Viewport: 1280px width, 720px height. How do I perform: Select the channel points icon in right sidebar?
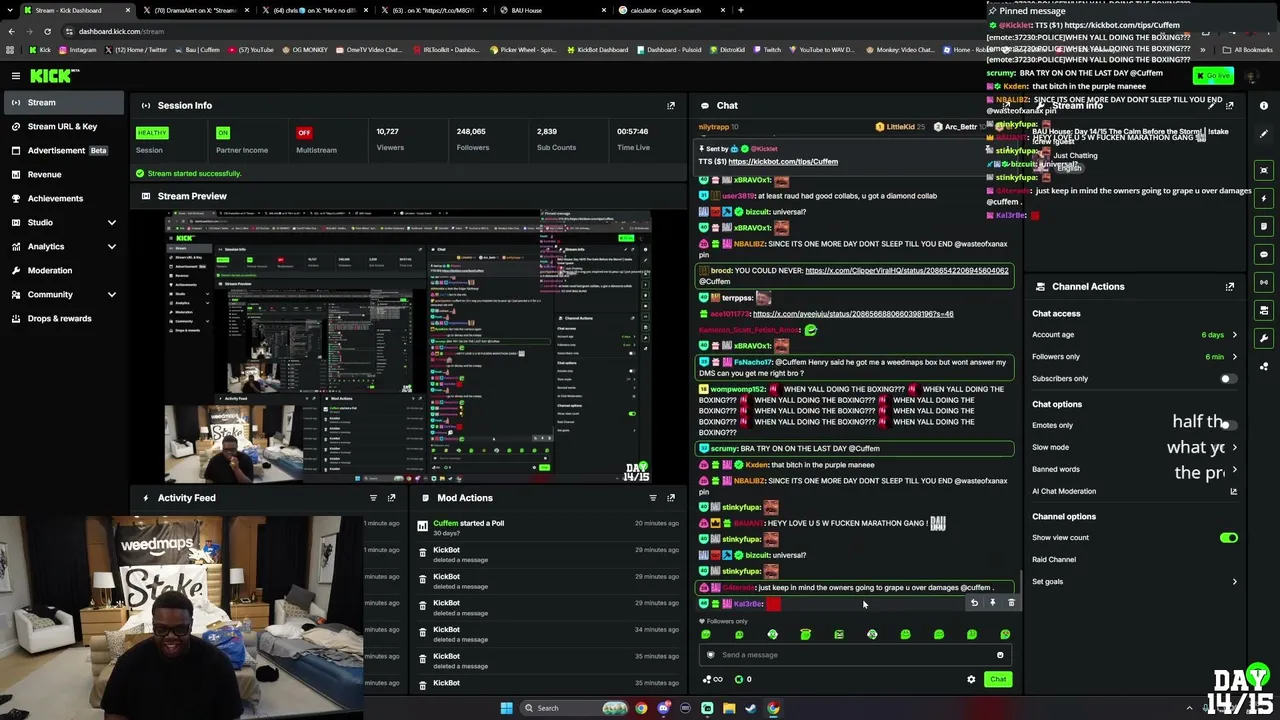pos(1264,366)
